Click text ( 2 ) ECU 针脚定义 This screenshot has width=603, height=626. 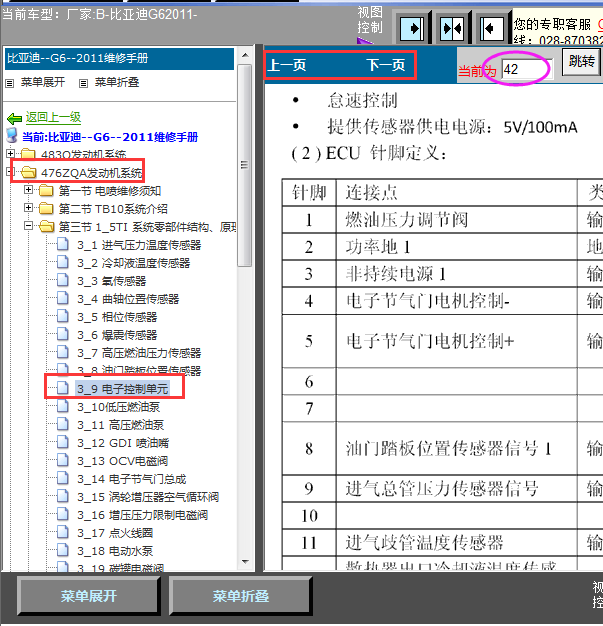point(369,153)
